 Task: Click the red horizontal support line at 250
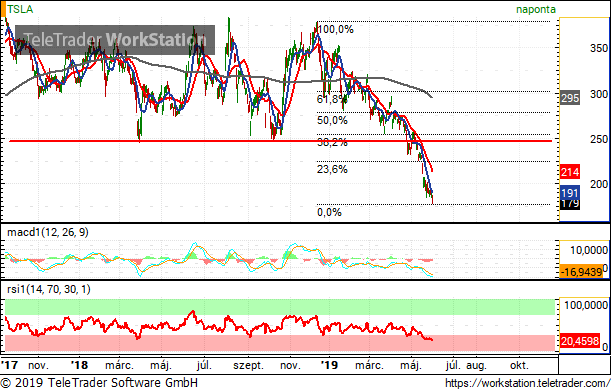(281, 141)
